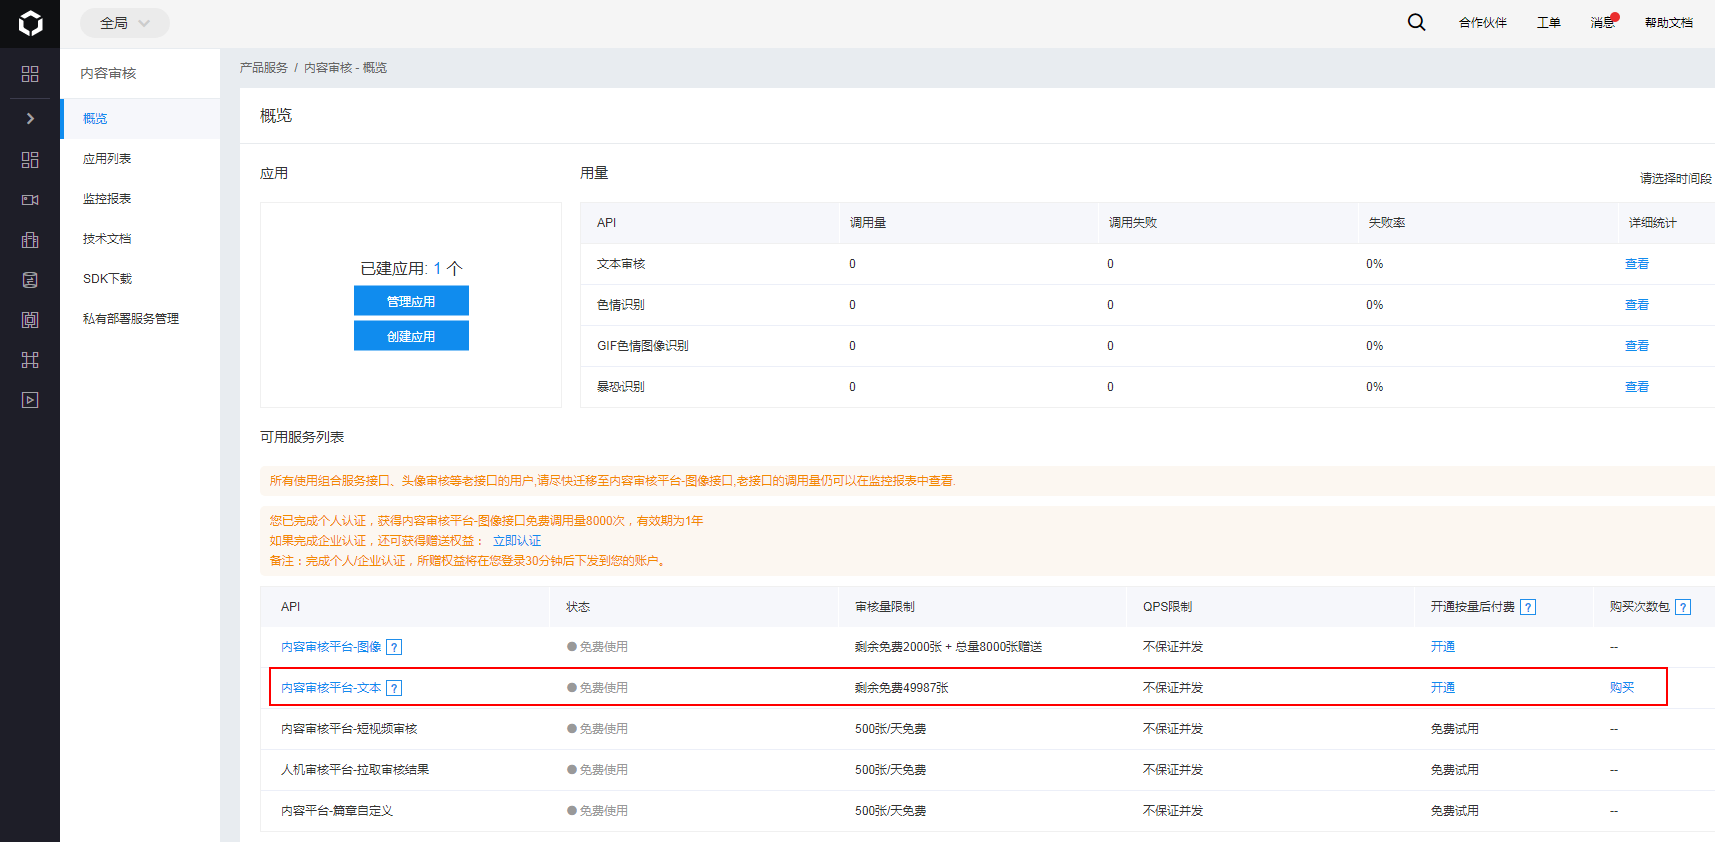The image size is (1715, 842).
Task: Click help icon beside 内容审核平台-图像
Action: [394, 647]
